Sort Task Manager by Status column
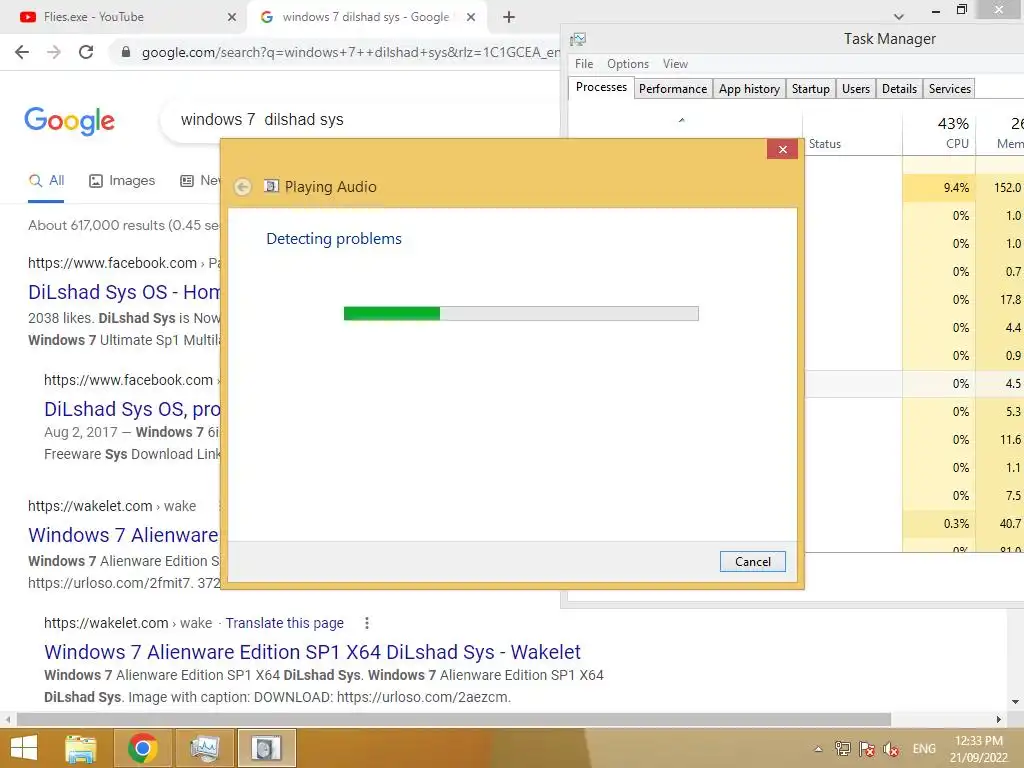 (852, 133)
